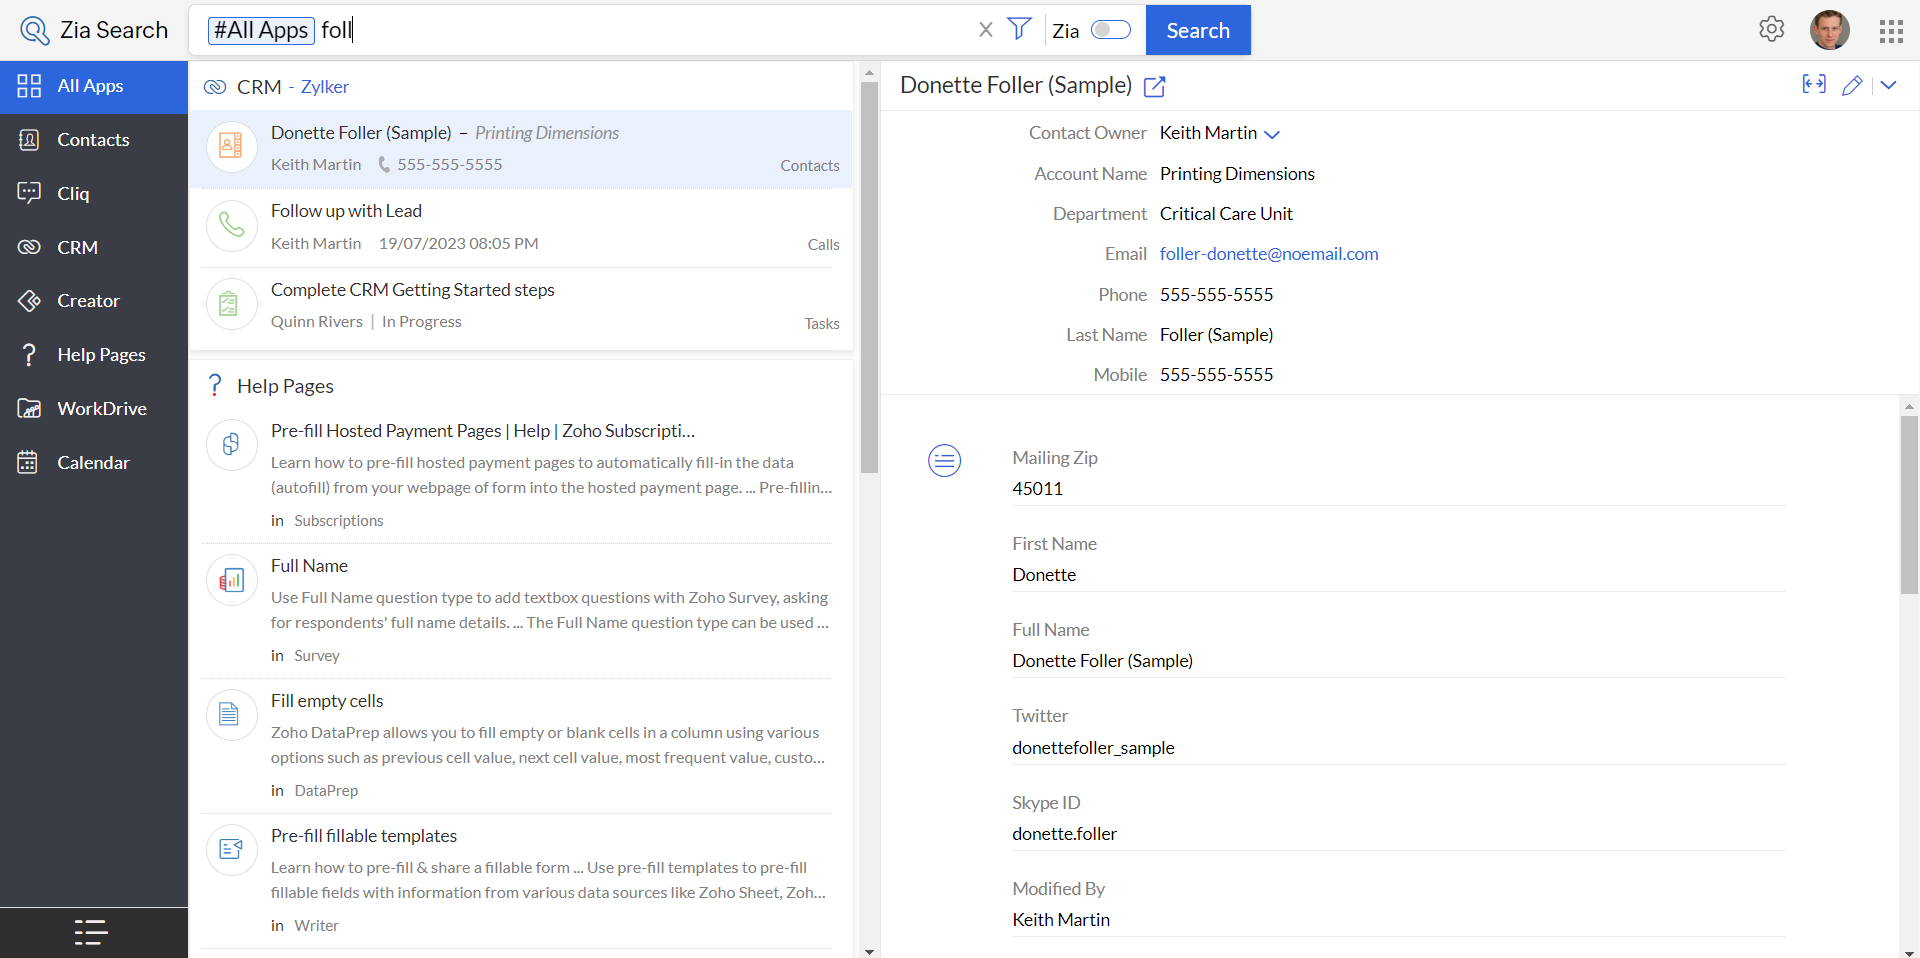Screen dimensions: 1920x958
Task: Click the expand preview panel icon
Action: coord(1813,85)
